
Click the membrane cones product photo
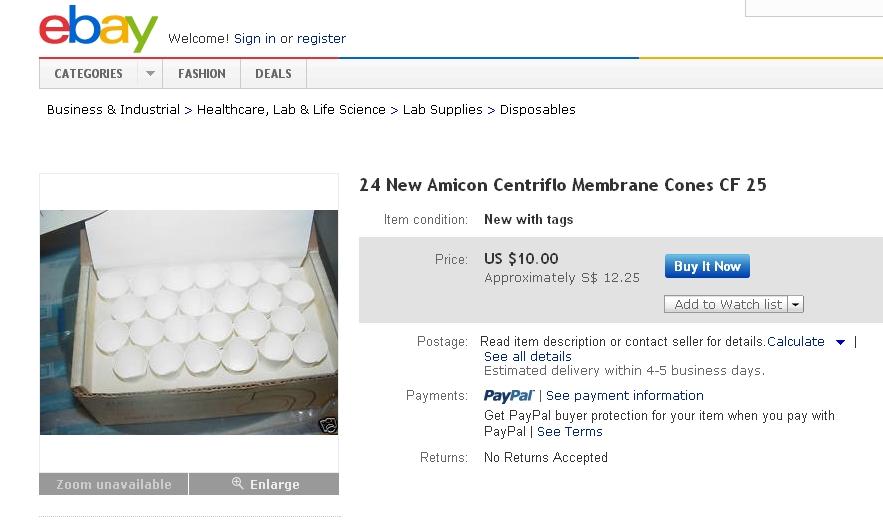(189, 322)
